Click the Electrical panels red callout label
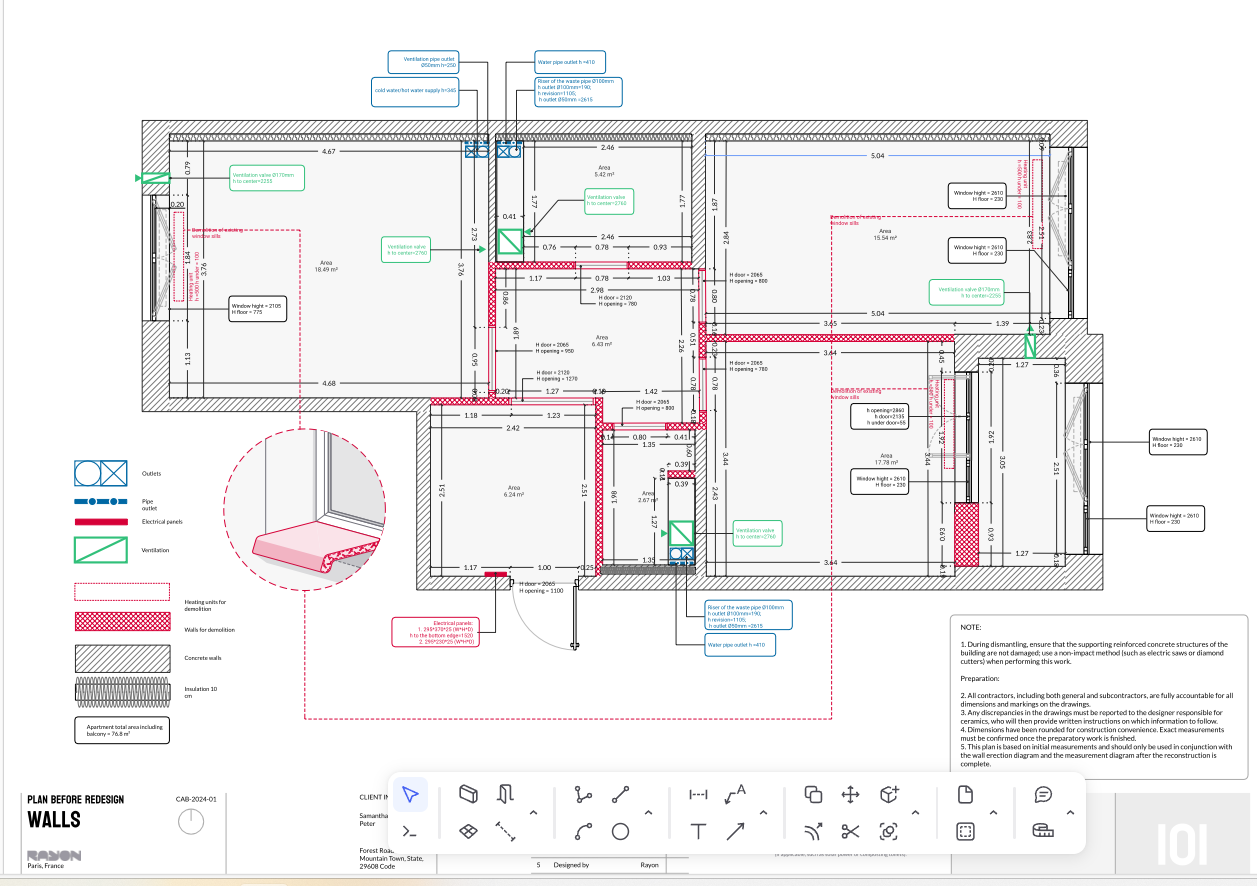 [435, 632]
